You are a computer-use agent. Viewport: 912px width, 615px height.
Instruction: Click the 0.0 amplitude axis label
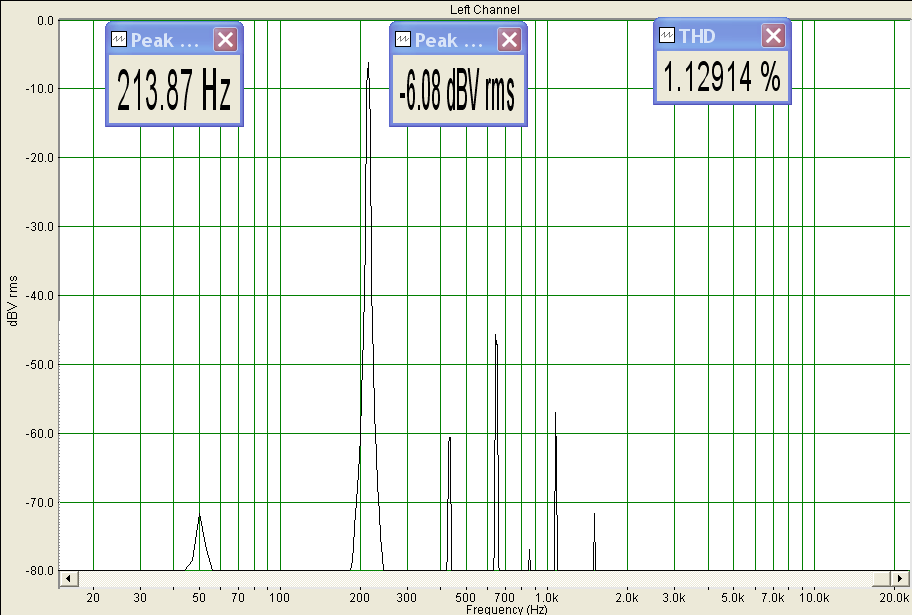(x=45, y=21)
